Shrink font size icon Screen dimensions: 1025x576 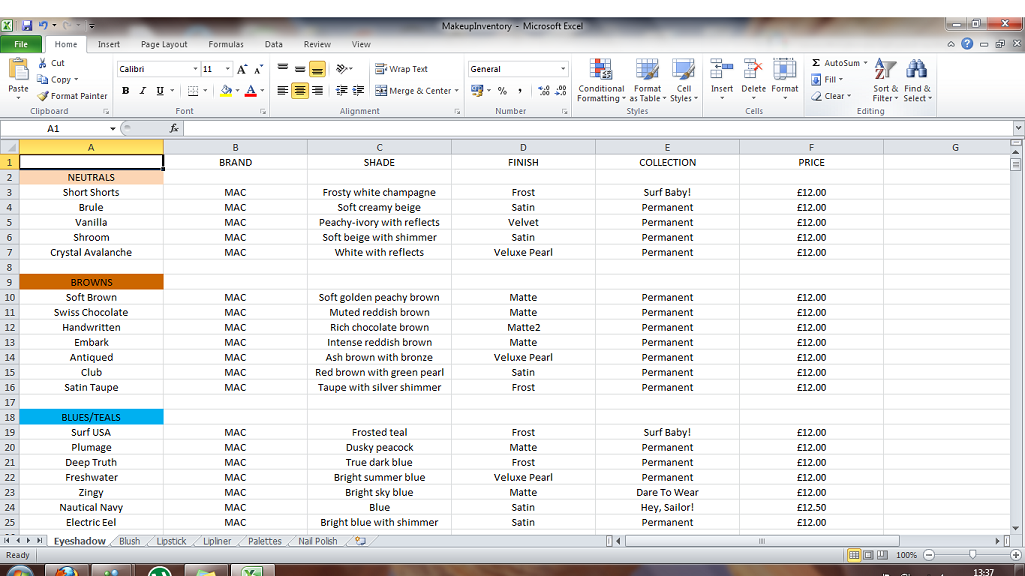click(x=259, y=69)
